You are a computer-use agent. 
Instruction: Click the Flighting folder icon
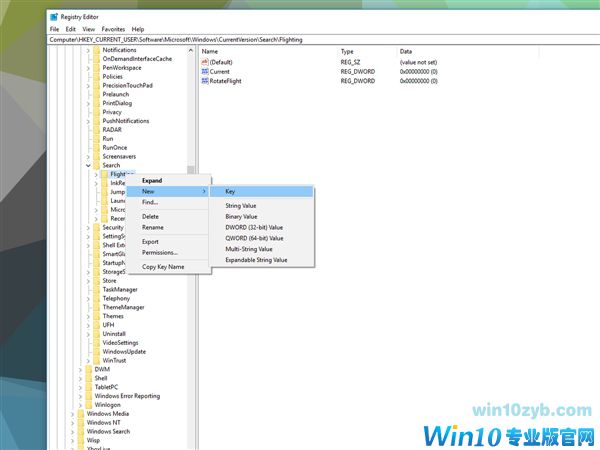tap(104, 174)
